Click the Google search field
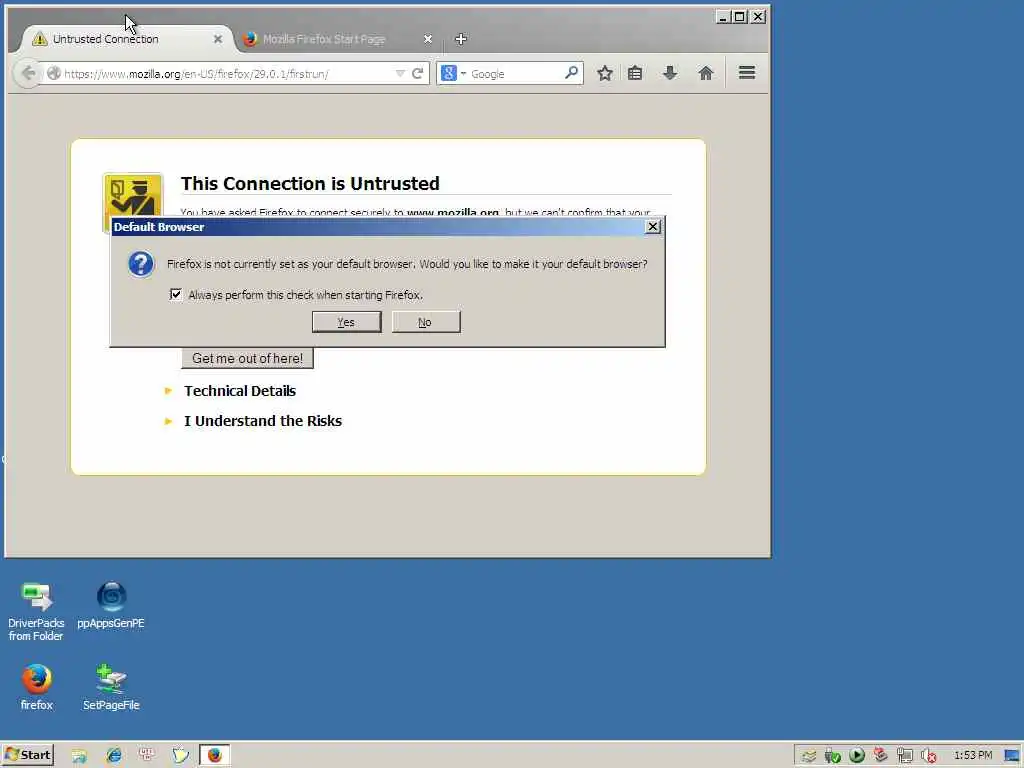This screenshot has width=1024, height=768. click(x=516, y=74)
